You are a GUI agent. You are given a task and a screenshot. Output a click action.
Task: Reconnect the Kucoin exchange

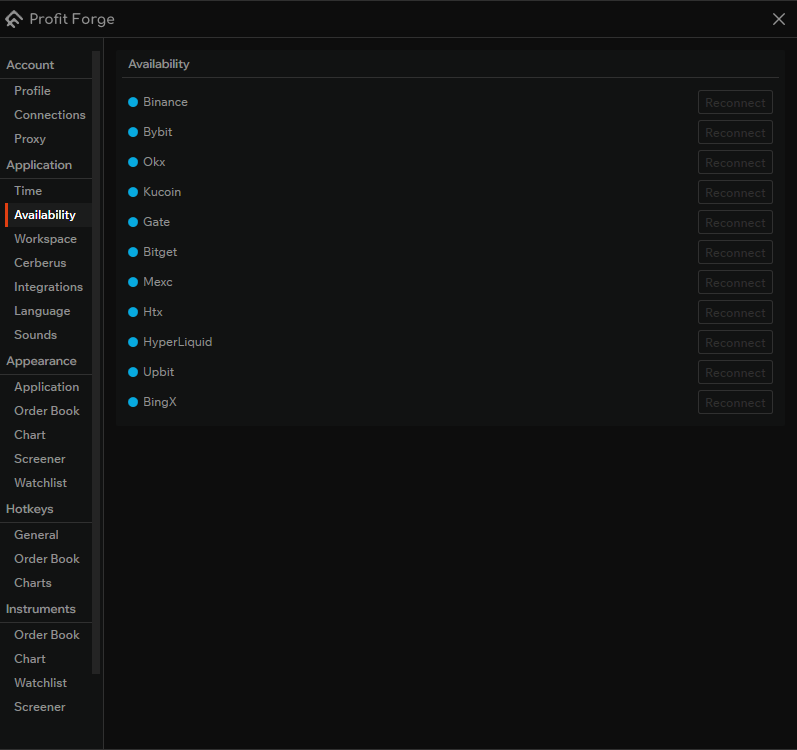pyautogui.click(x=735, y=193)
